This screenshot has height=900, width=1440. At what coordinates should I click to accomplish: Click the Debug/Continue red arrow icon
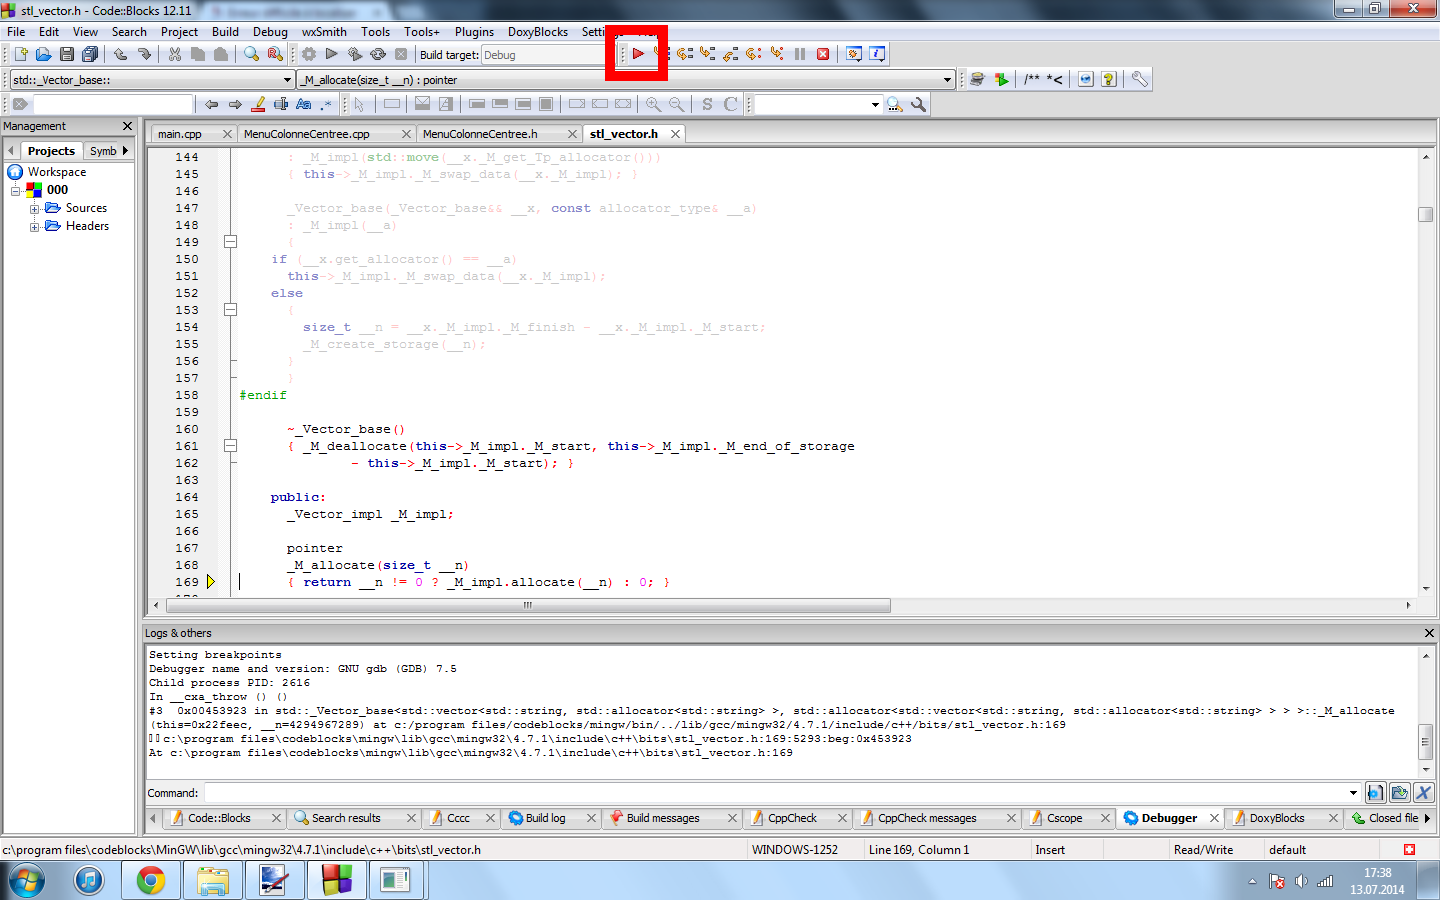(638, 54)
